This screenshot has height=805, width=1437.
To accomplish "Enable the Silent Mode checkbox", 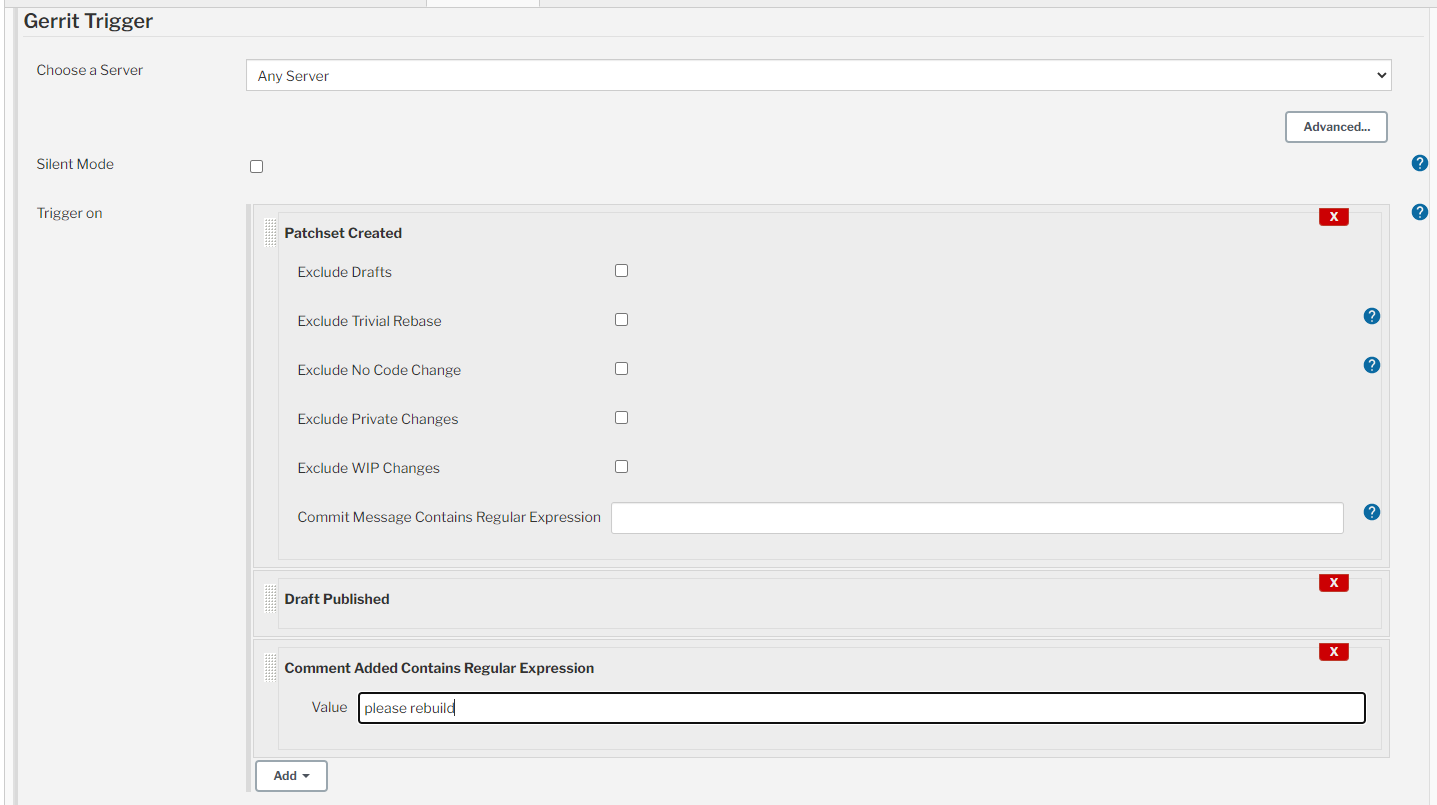I will (257, 167).
